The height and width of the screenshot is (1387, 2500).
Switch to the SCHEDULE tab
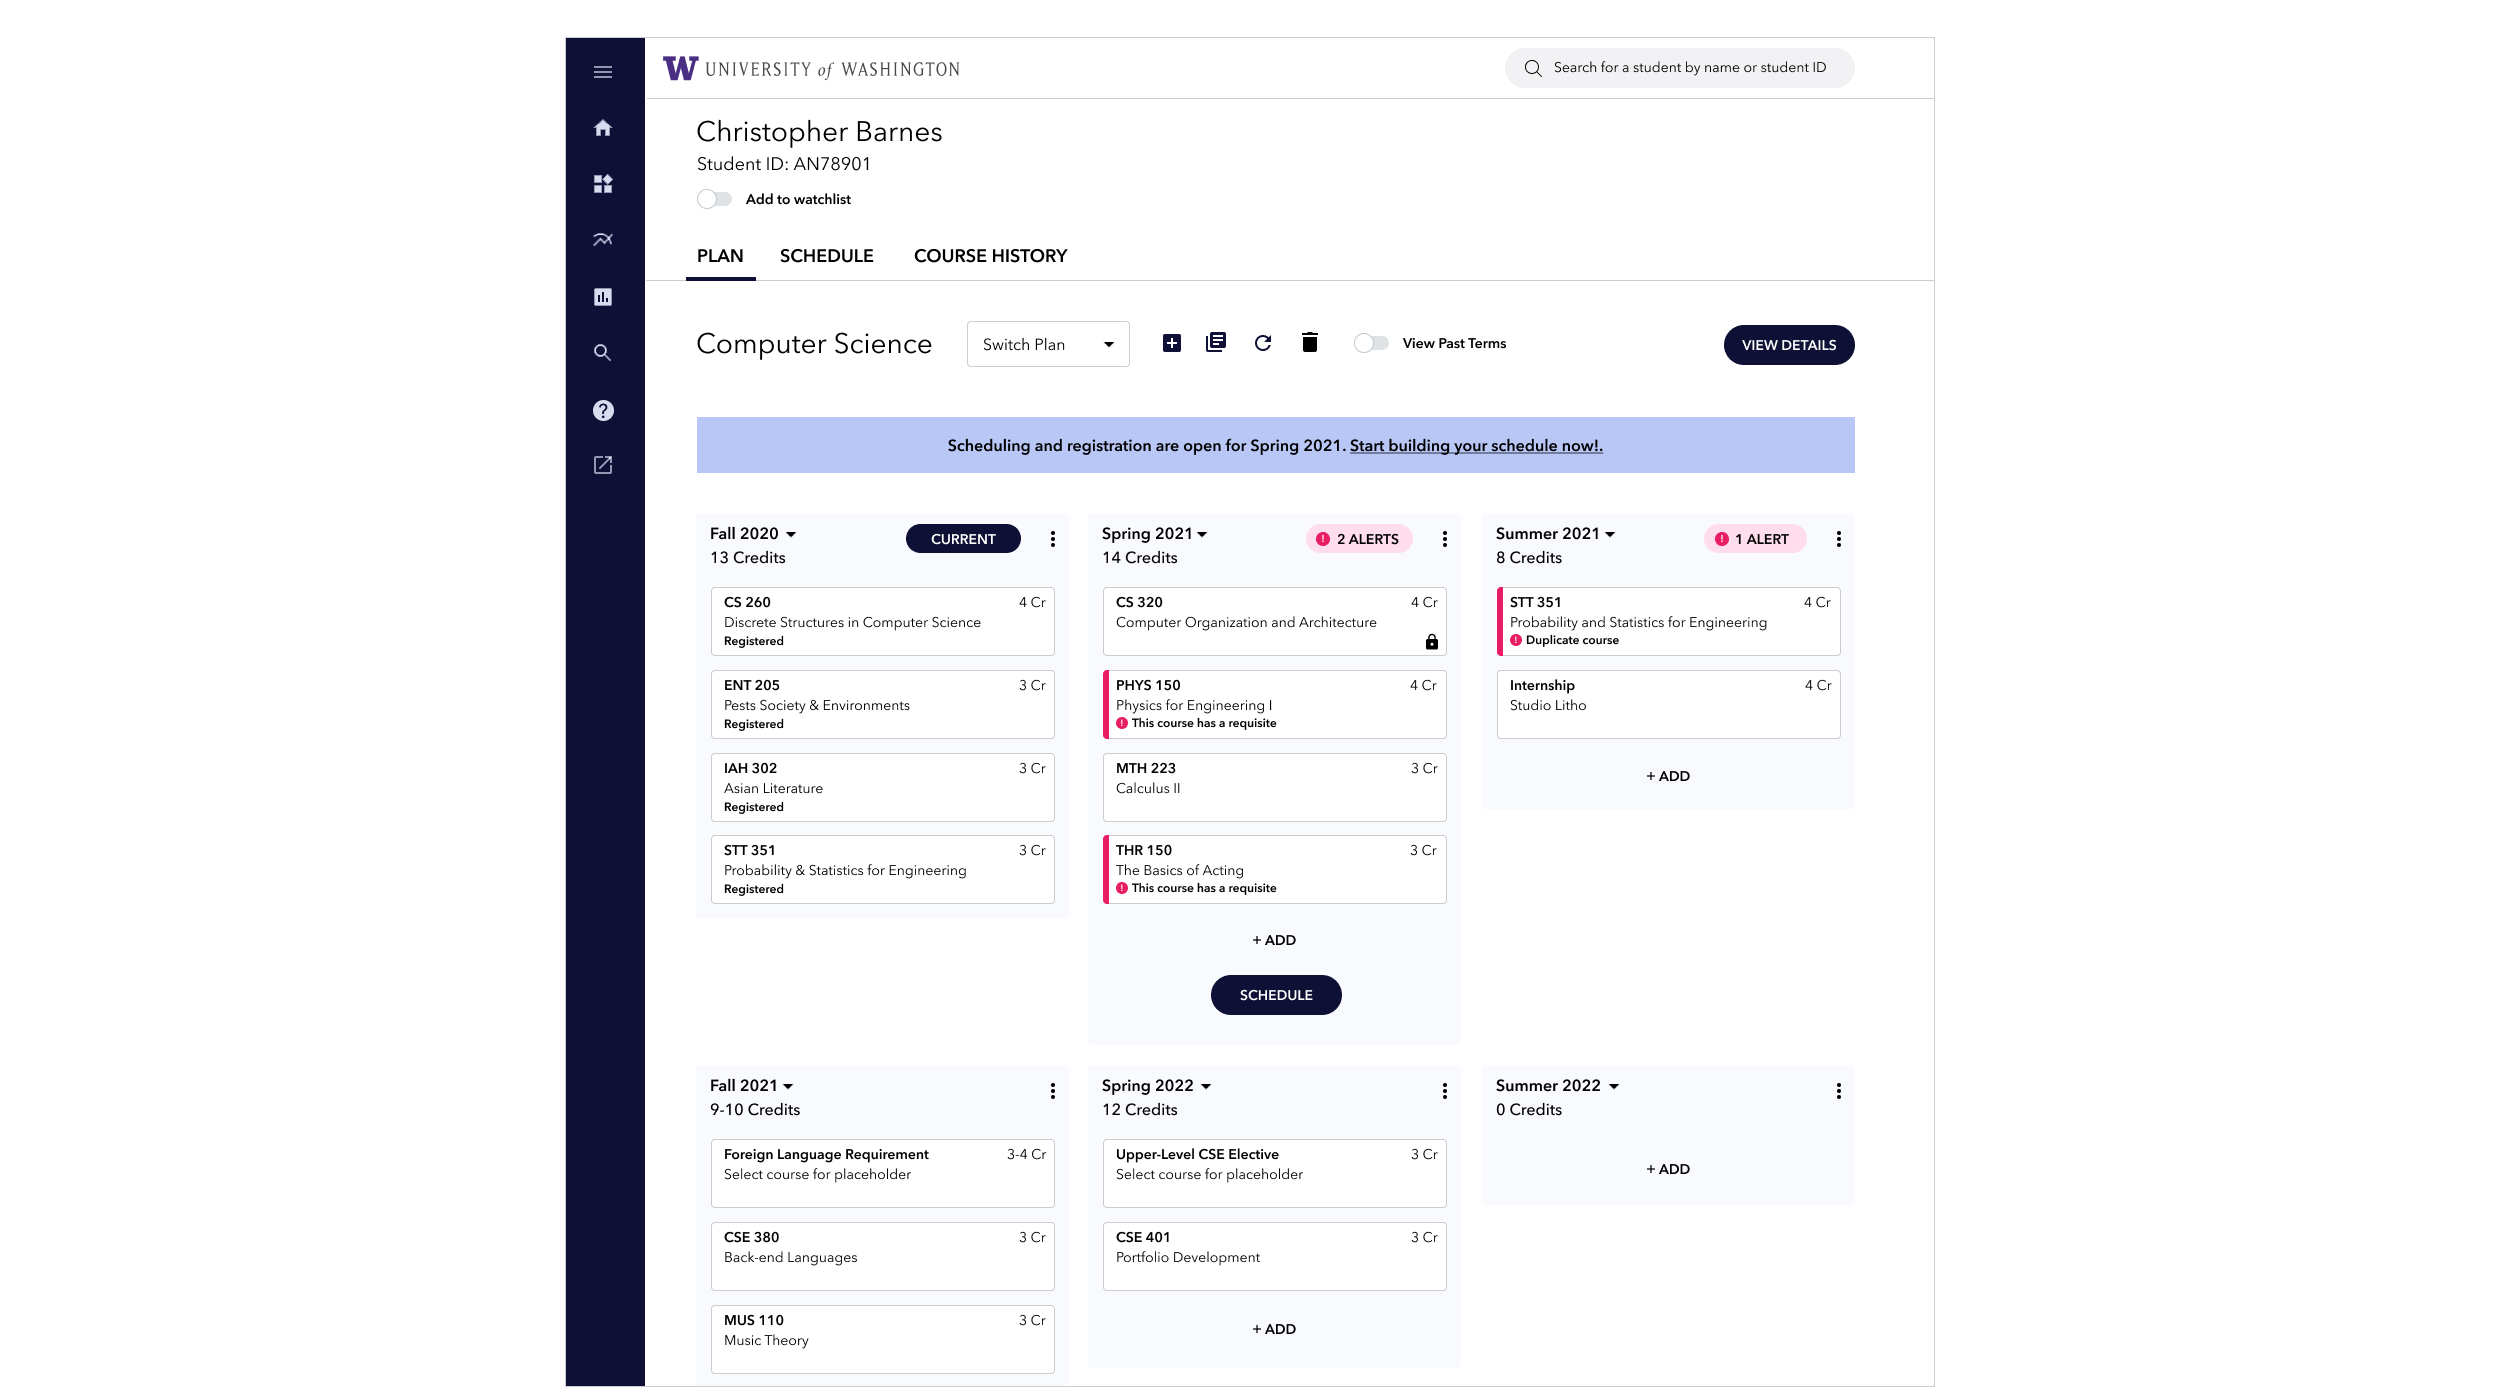pyautogui.click(x=826, y=256)
